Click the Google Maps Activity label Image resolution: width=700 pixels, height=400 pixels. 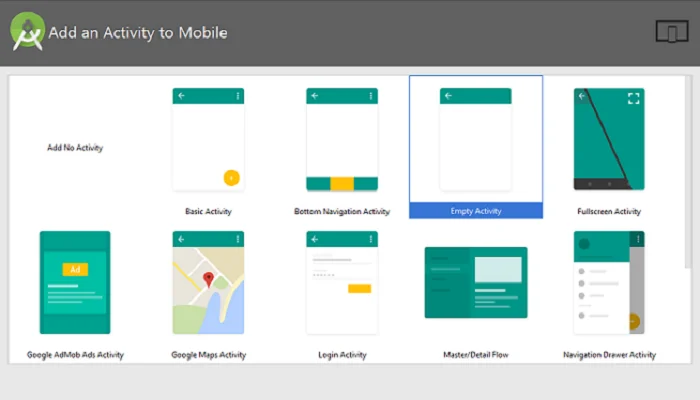[x=208, y=355]
